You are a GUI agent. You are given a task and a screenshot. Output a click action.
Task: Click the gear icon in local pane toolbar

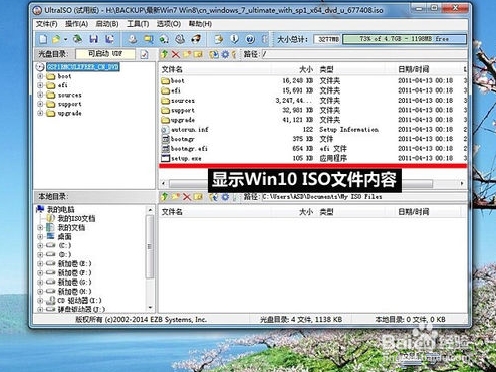(x=225, y=197)
